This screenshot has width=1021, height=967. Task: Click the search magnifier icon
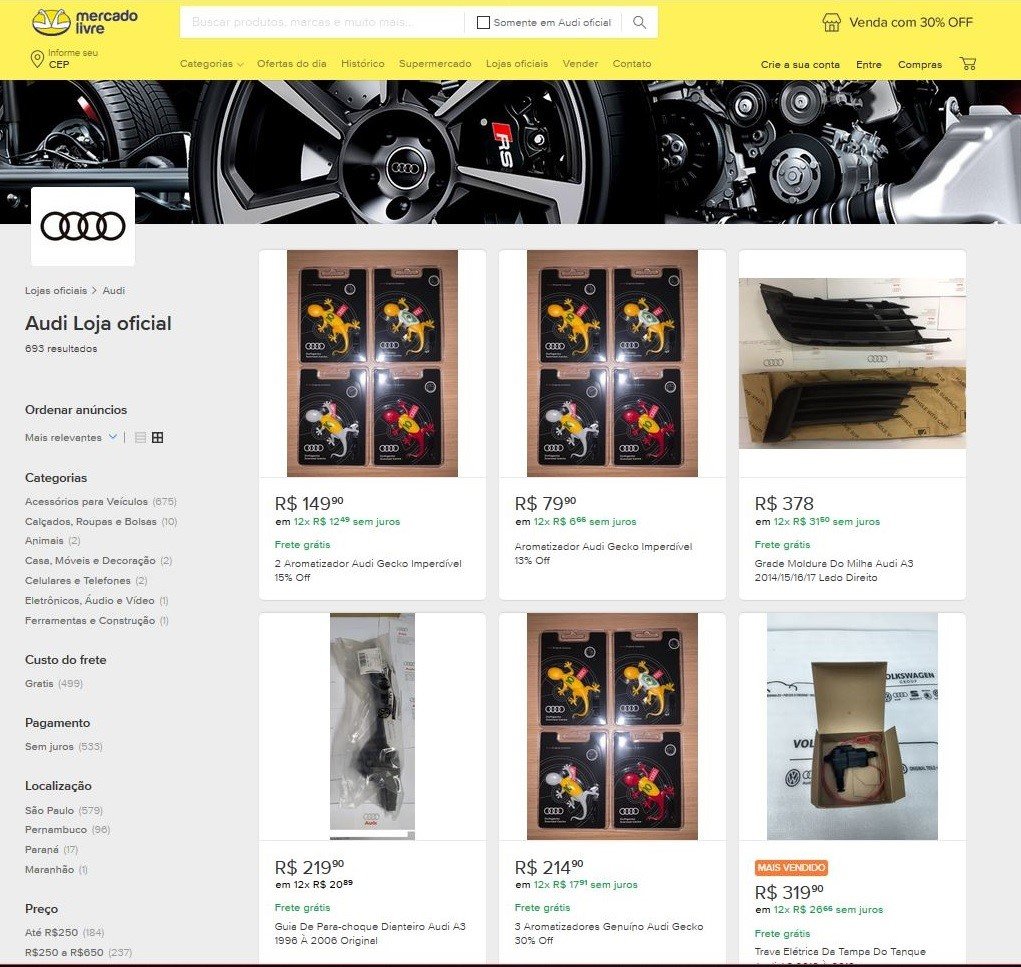[x=640, y=22]
